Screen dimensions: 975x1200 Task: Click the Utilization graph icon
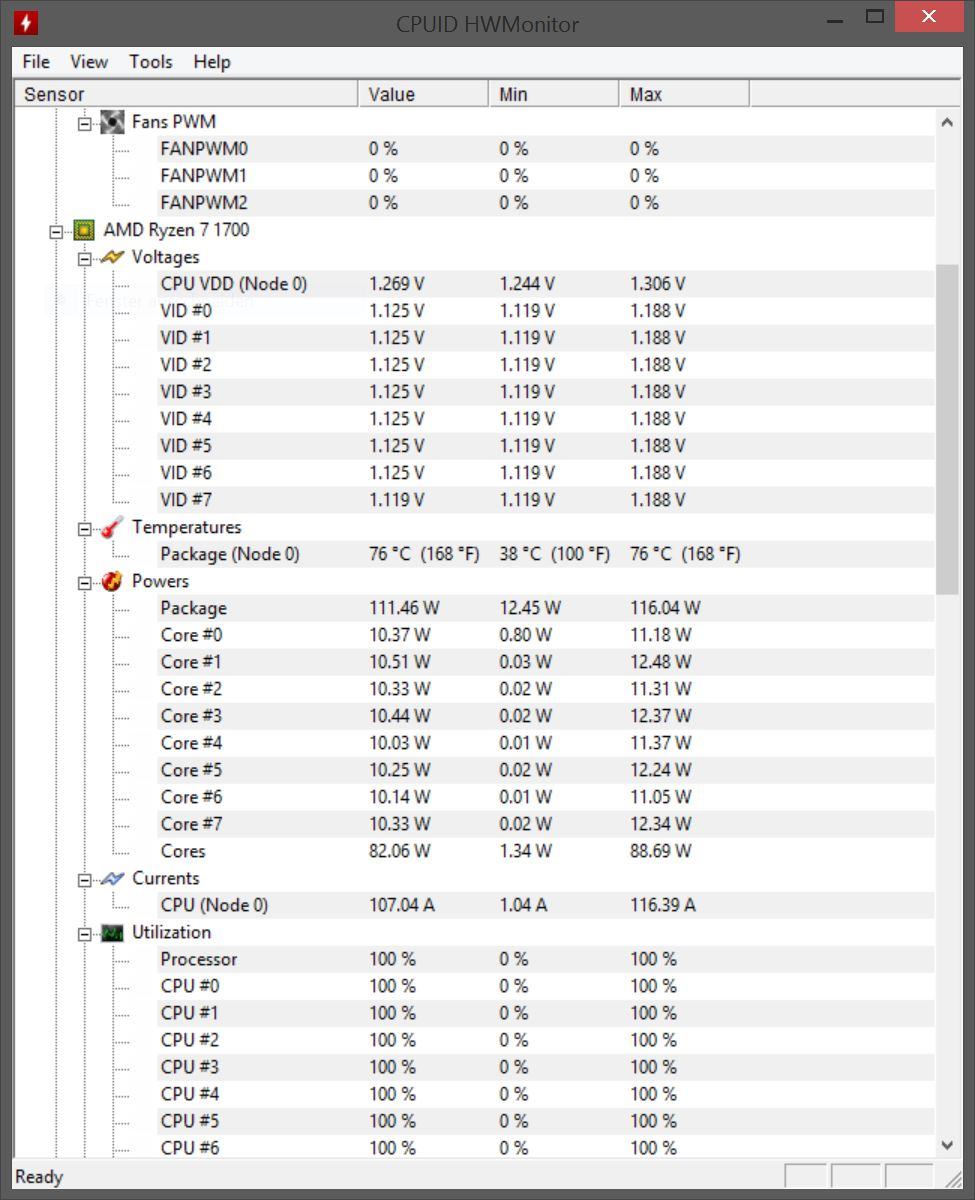[113, 932]
